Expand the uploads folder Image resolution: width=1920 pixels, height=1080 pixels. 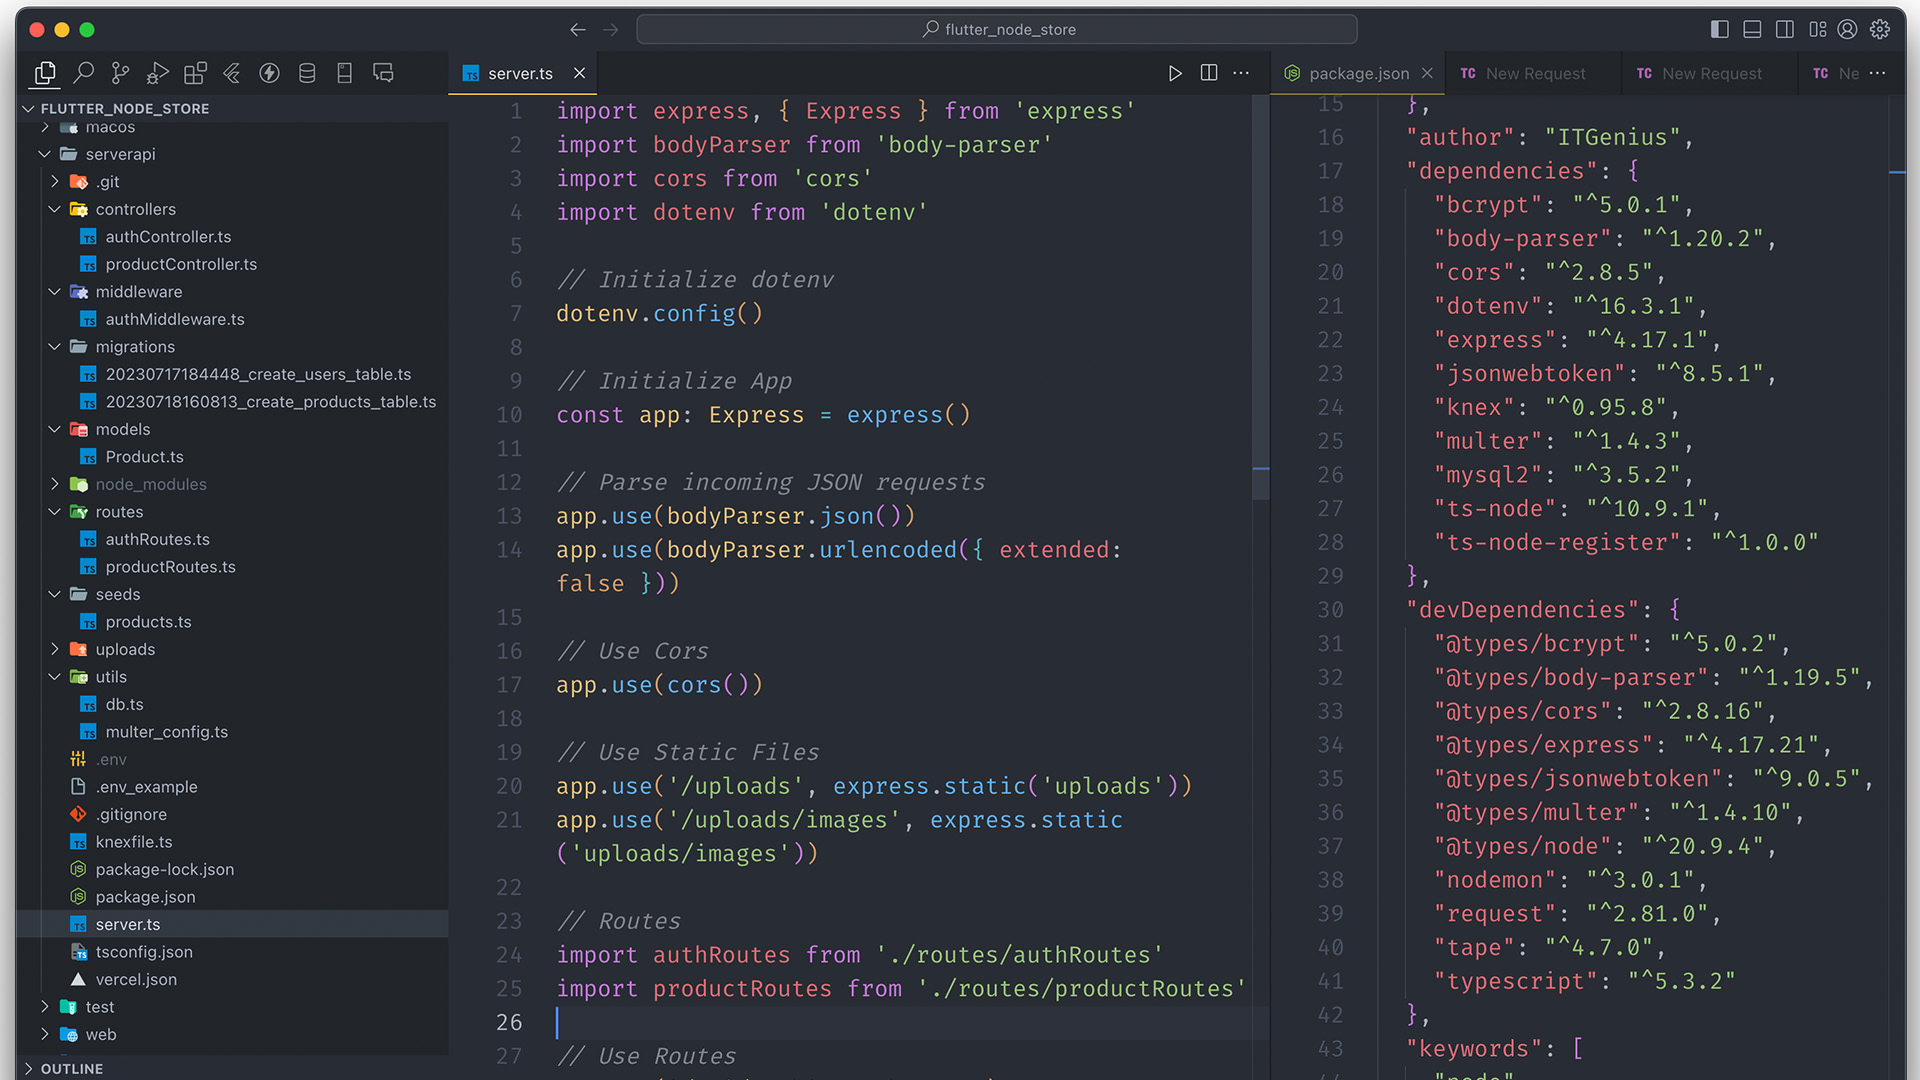tap(54, 649)
